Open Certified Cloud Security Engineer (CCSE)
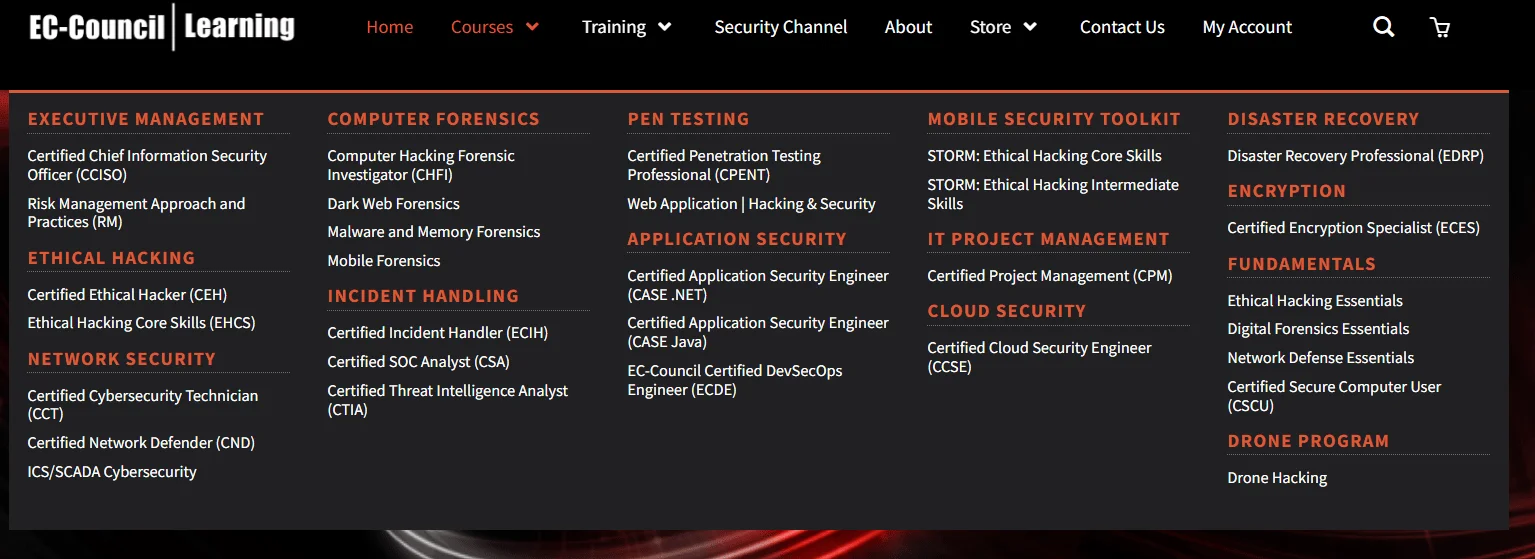1535x559 pixels. tap(1039, 357)
